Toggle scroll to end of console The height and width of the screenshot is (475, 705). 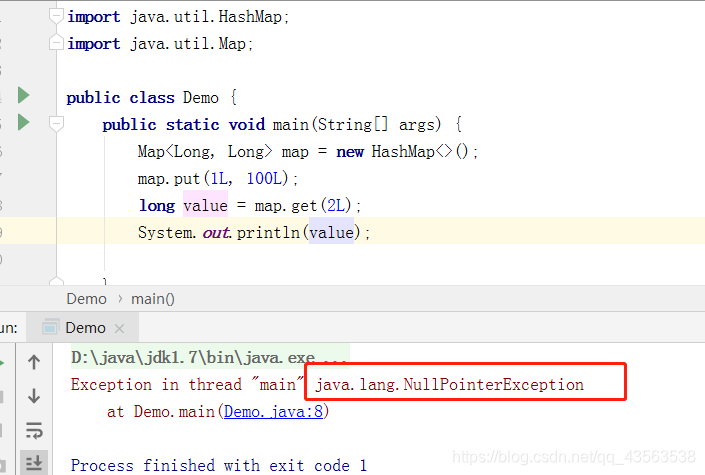pyautogui.click(x=34, y=462)
